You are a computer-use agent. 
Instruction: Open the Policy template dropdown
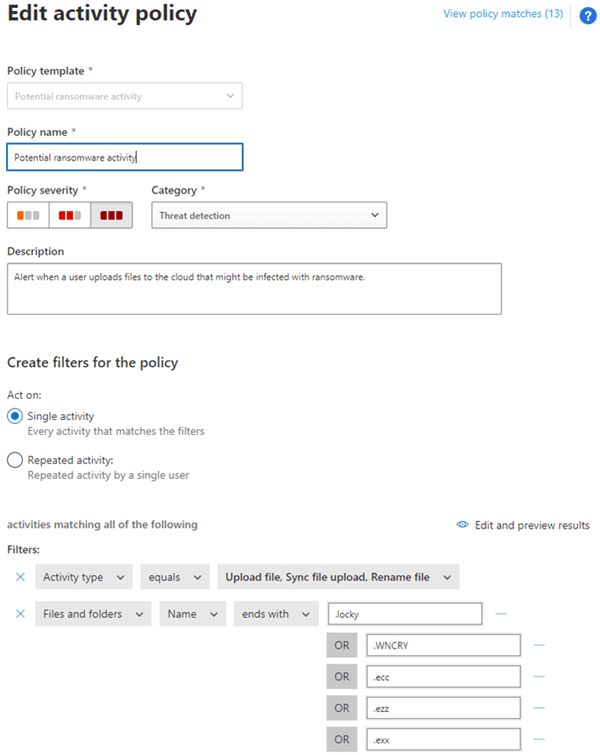pyautogui.click(x=125, y=96)
